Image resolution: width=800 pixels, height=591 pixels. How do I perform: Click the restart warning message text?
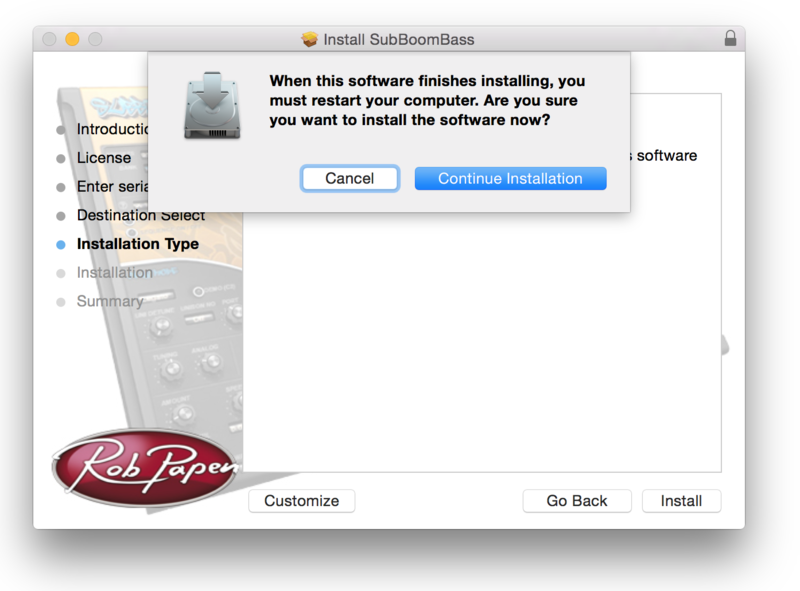pos(428,100)
